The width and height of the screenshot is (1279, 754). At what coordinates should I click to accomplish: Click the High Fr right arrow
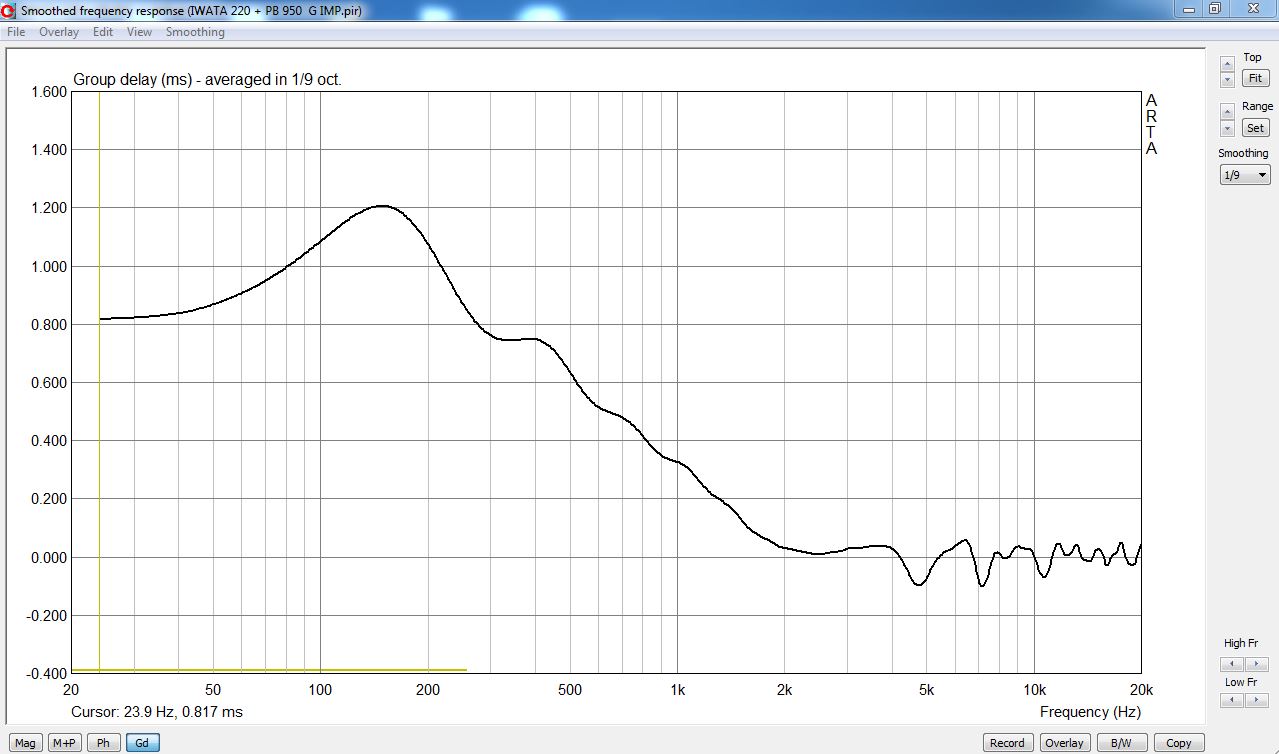click(1256, 663)
